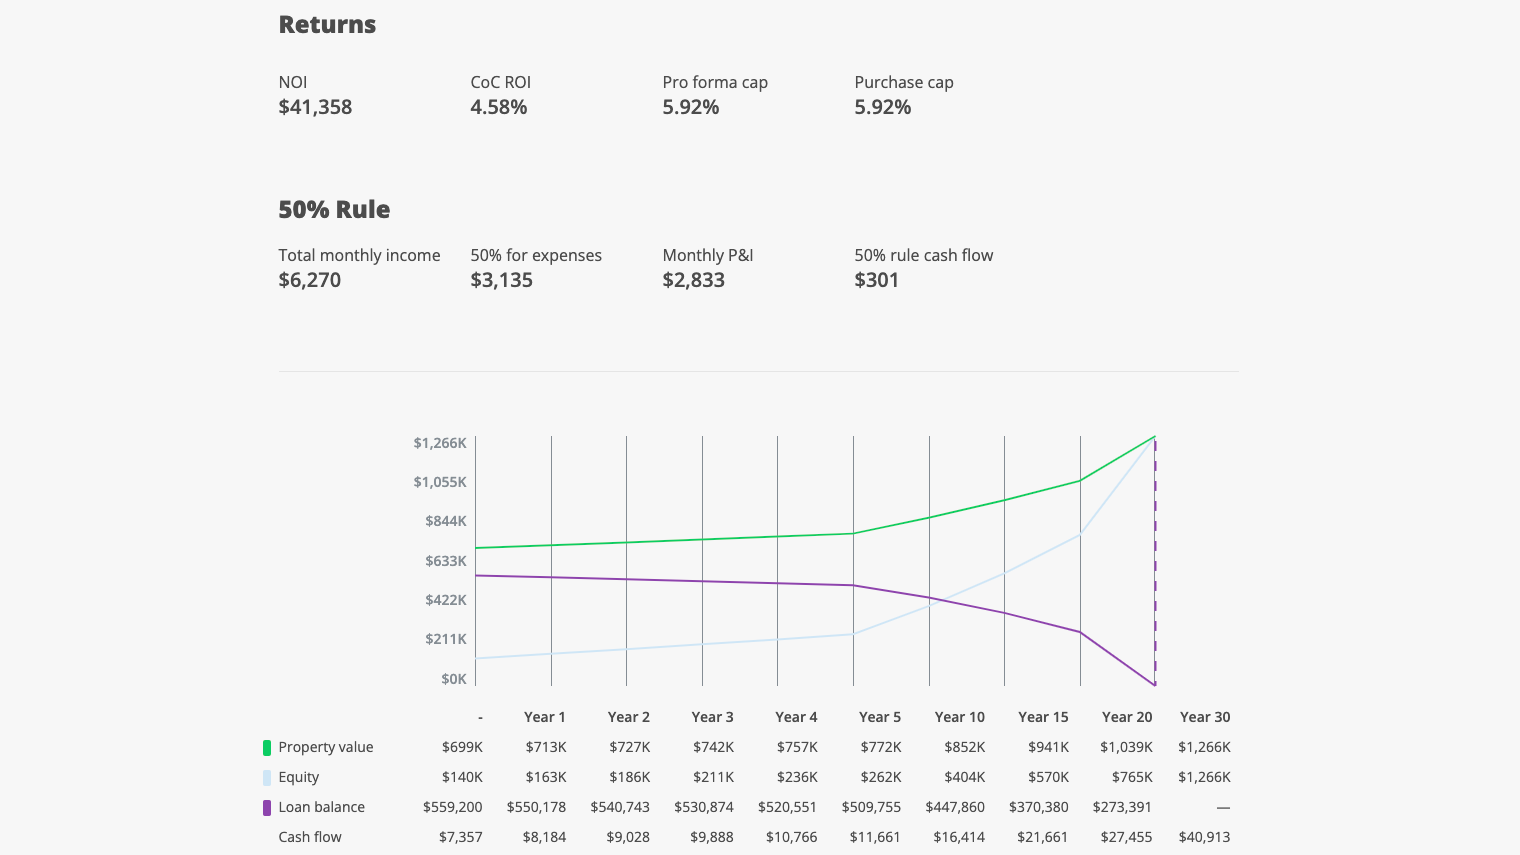This screenshot has height=855, width=1520.
Task: Click the $1,266K y-axis label
Action: coord(440,443)
